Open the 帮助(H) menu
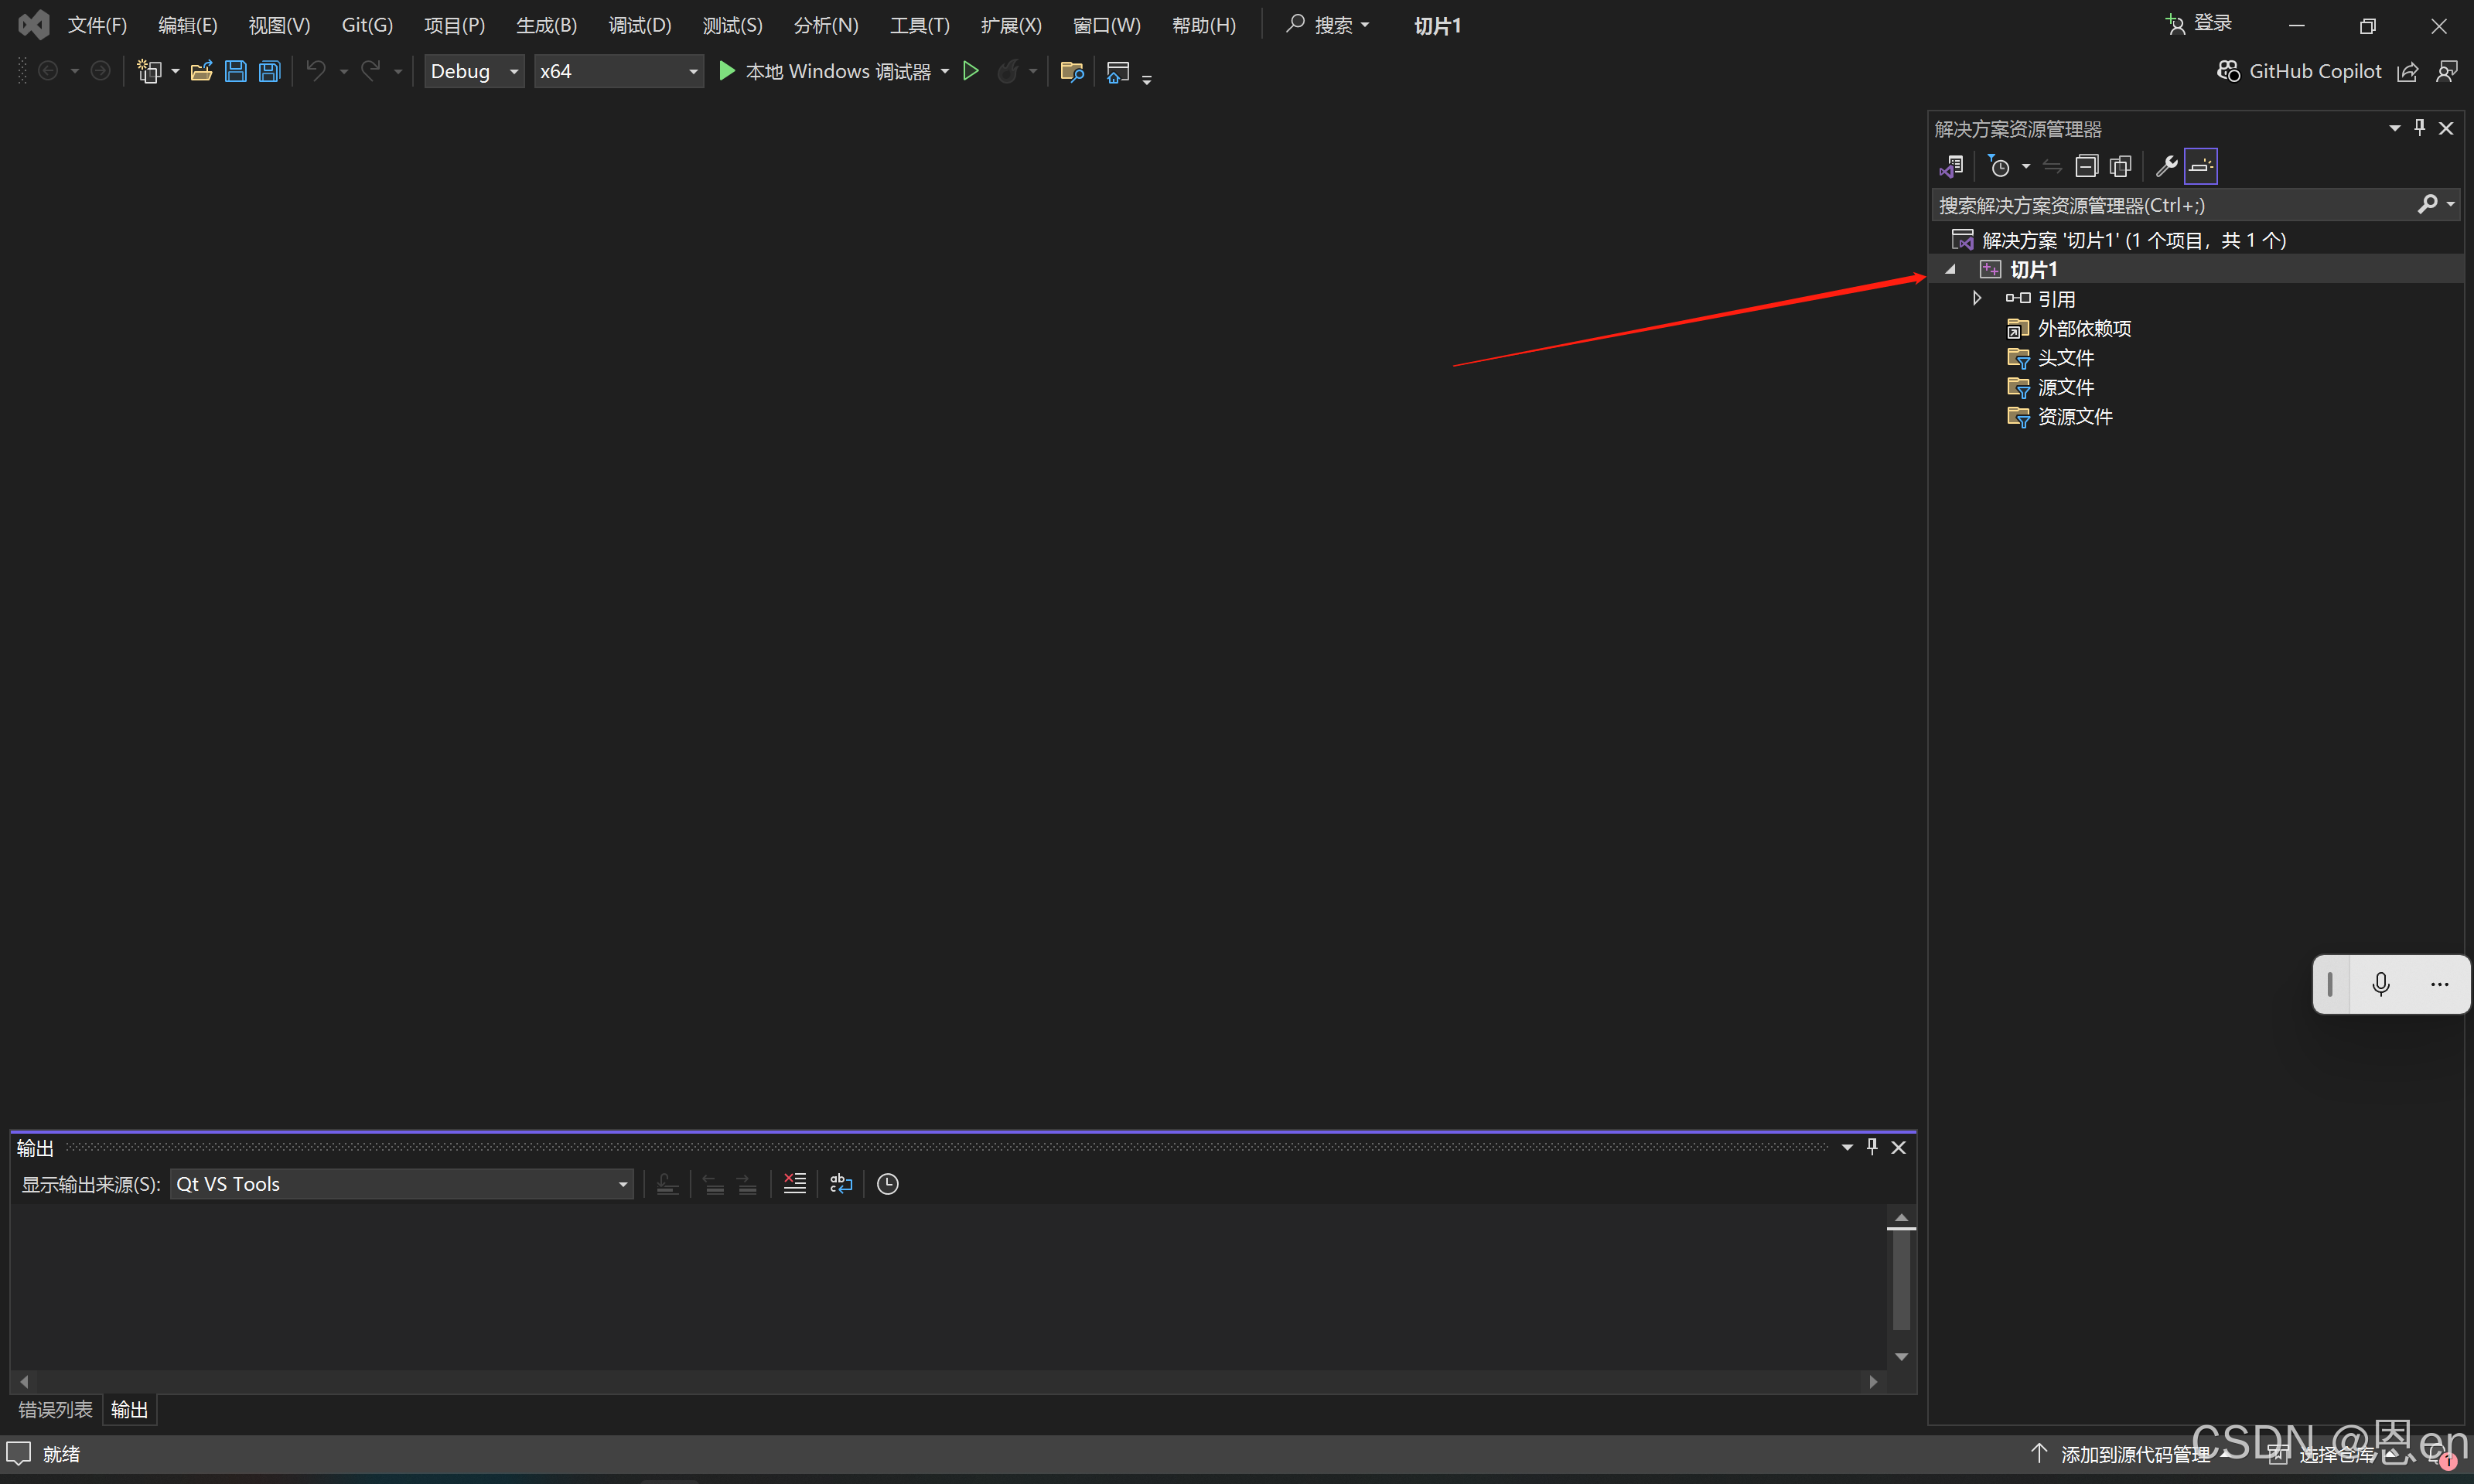Screen dimensions: 2474x1484 [x=1204, y=25]
